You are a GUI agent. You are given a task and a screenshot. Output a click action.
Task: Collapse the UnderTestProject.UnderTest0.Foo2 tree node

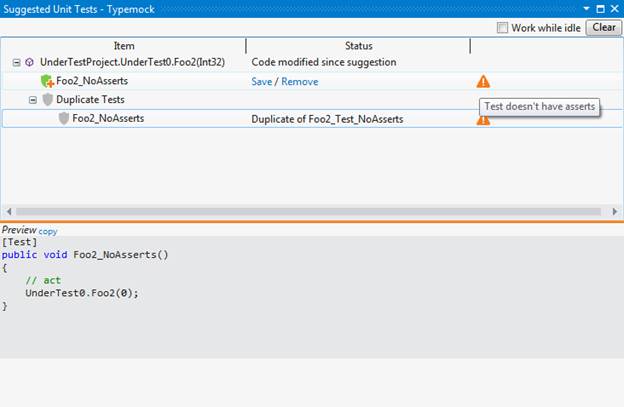pos(17,62)
